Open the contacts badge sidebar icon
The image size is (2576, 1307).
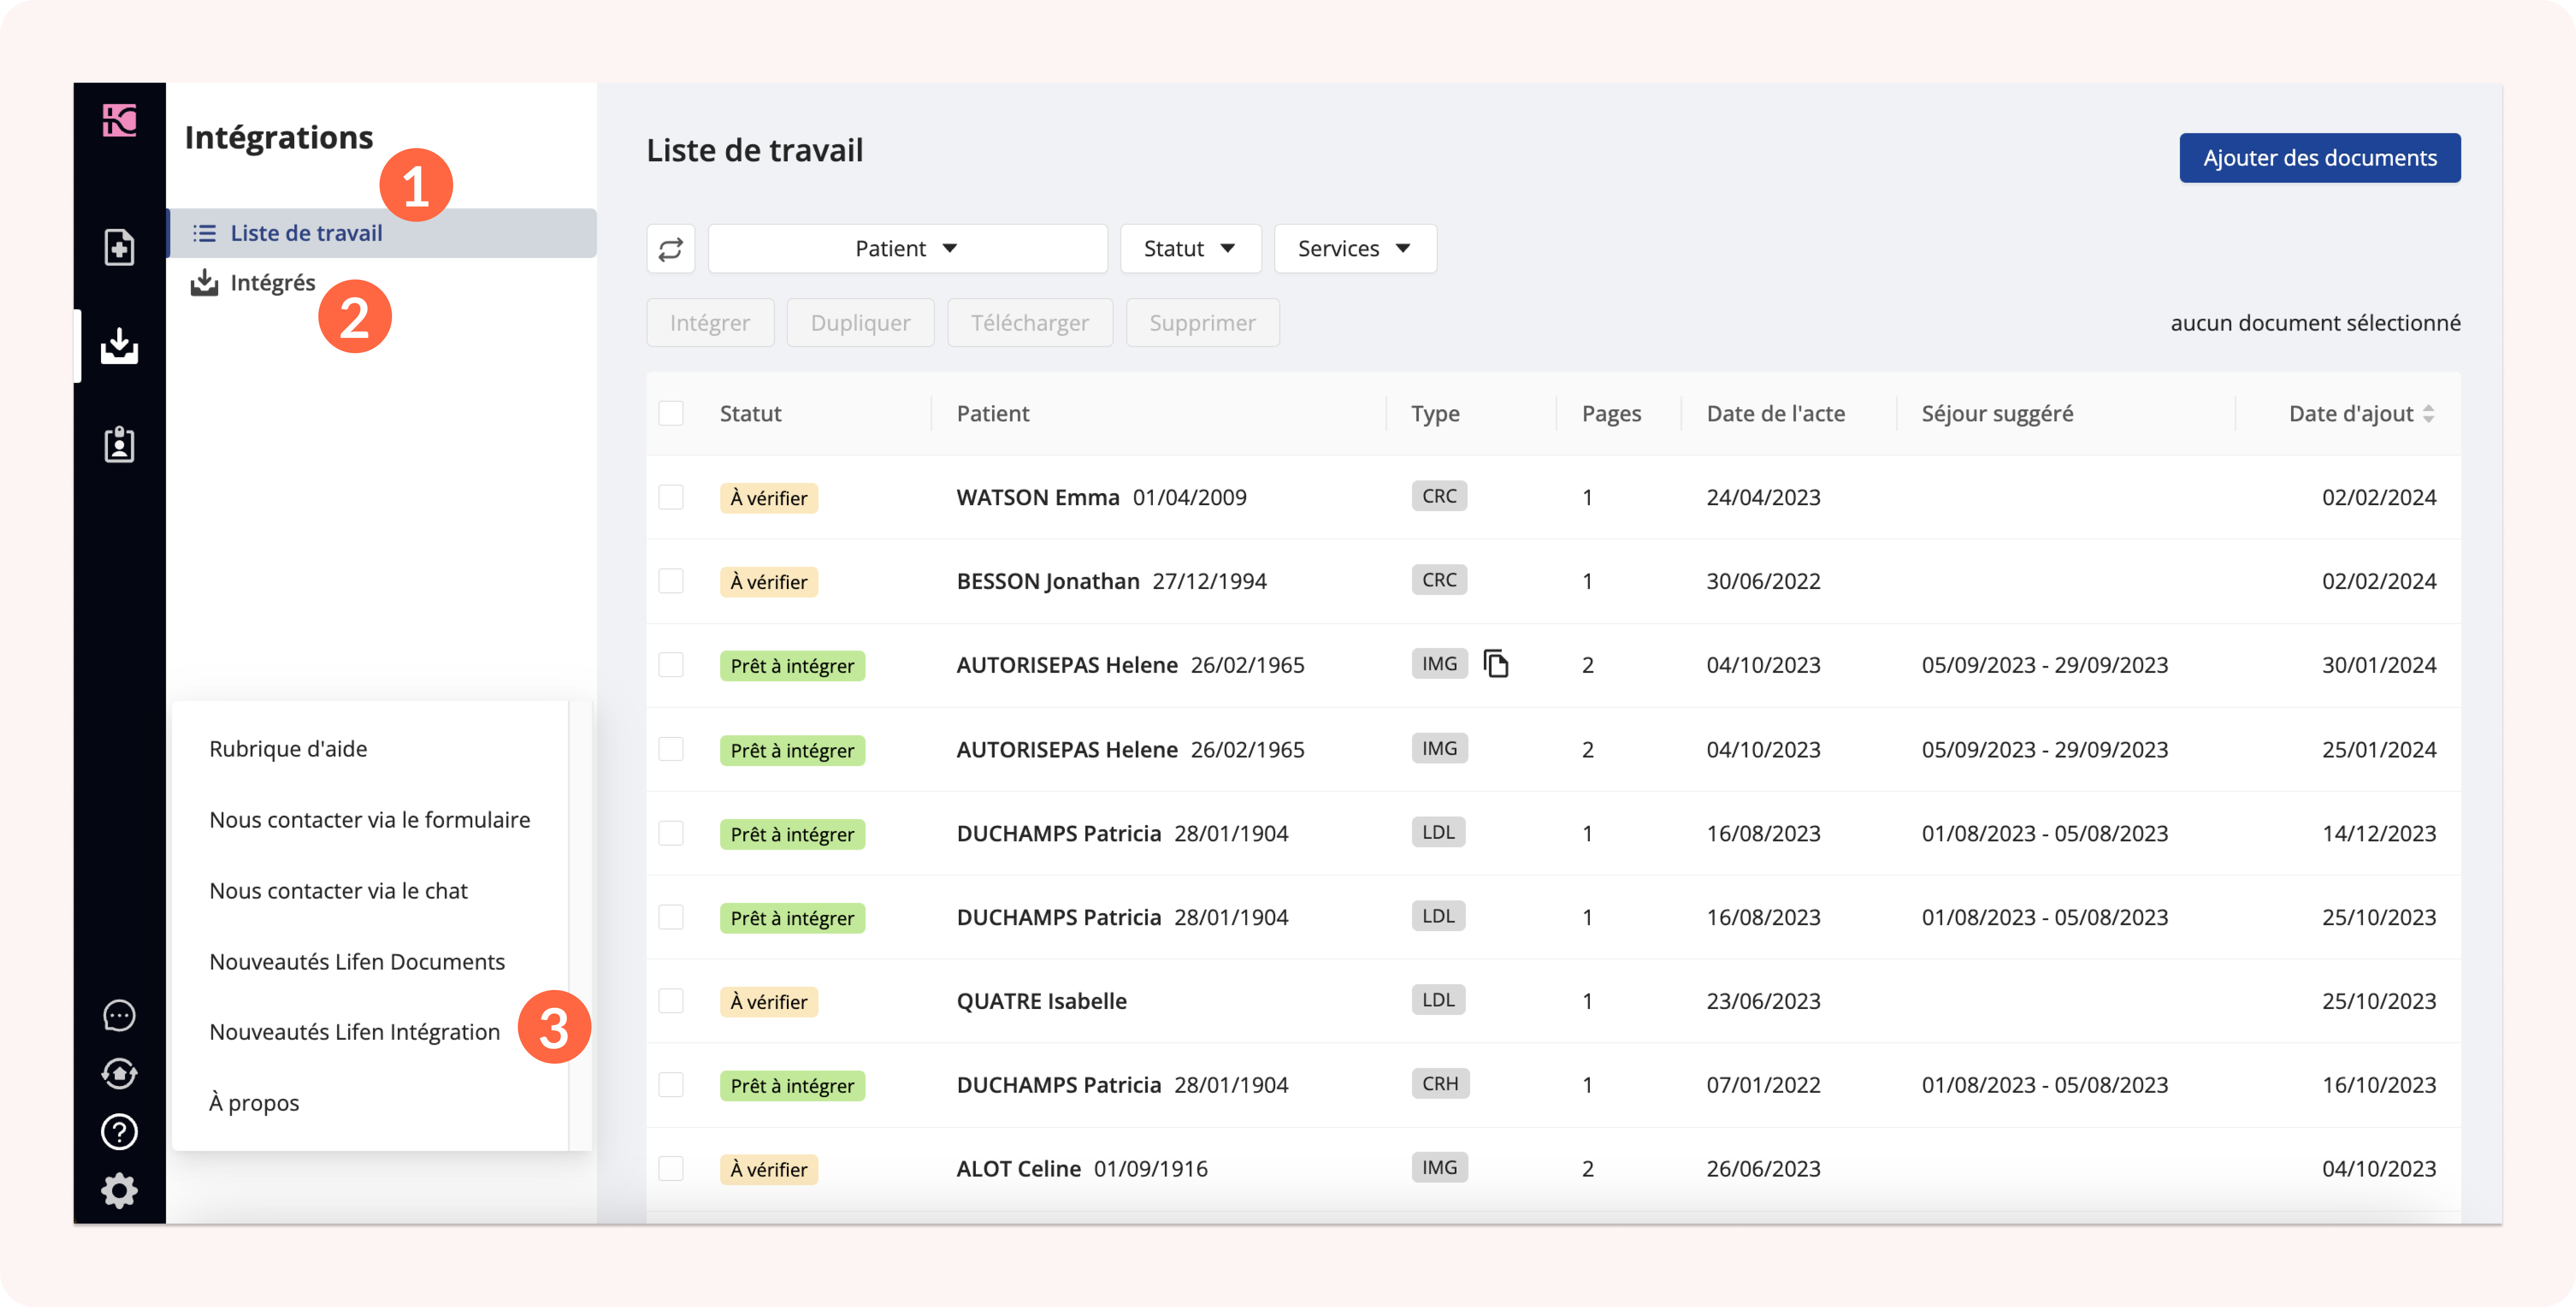(119, 444)
